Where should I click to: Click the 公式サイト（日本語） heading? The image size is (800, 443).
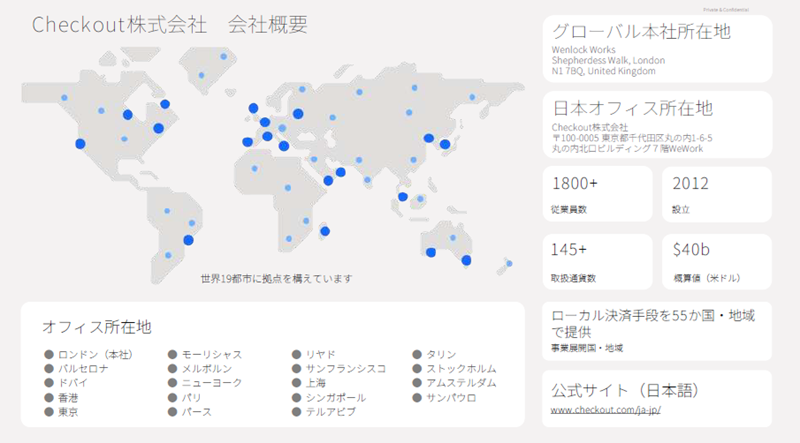click(x=625, y=388)
